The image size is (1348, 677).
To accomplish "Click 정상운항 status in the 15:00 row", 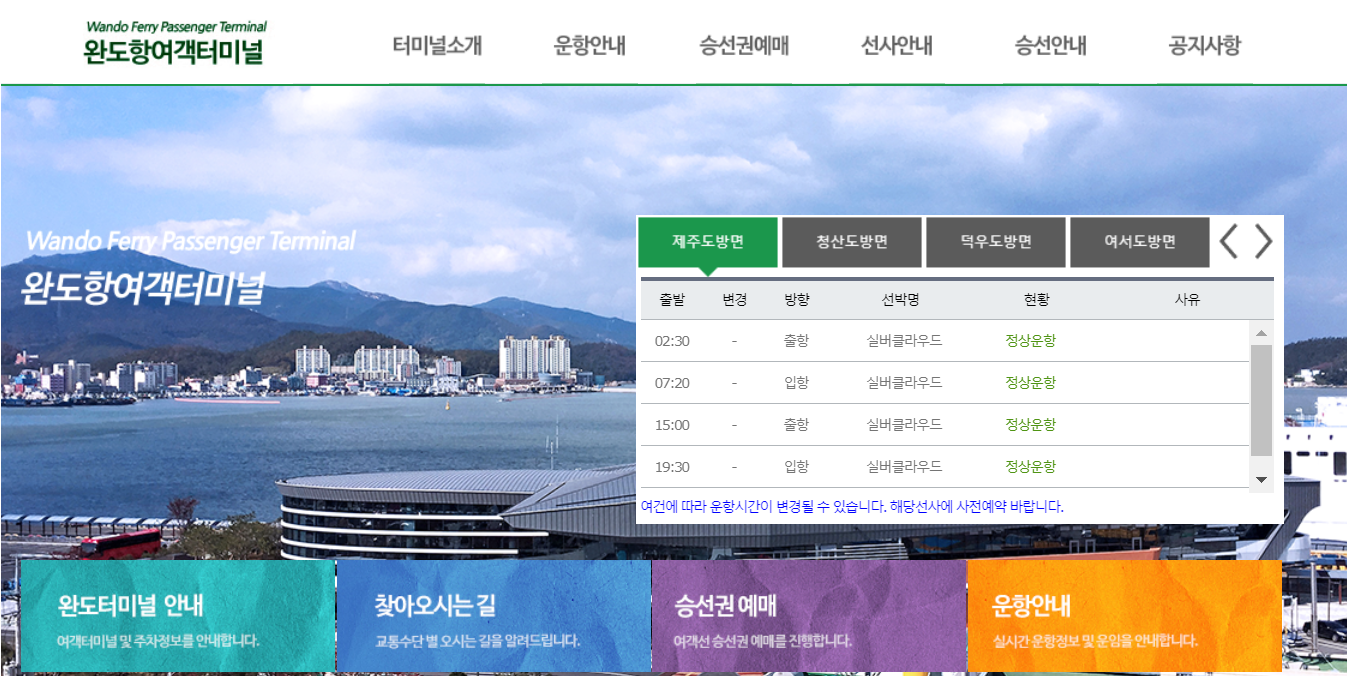I will (x=1030, y=425).
